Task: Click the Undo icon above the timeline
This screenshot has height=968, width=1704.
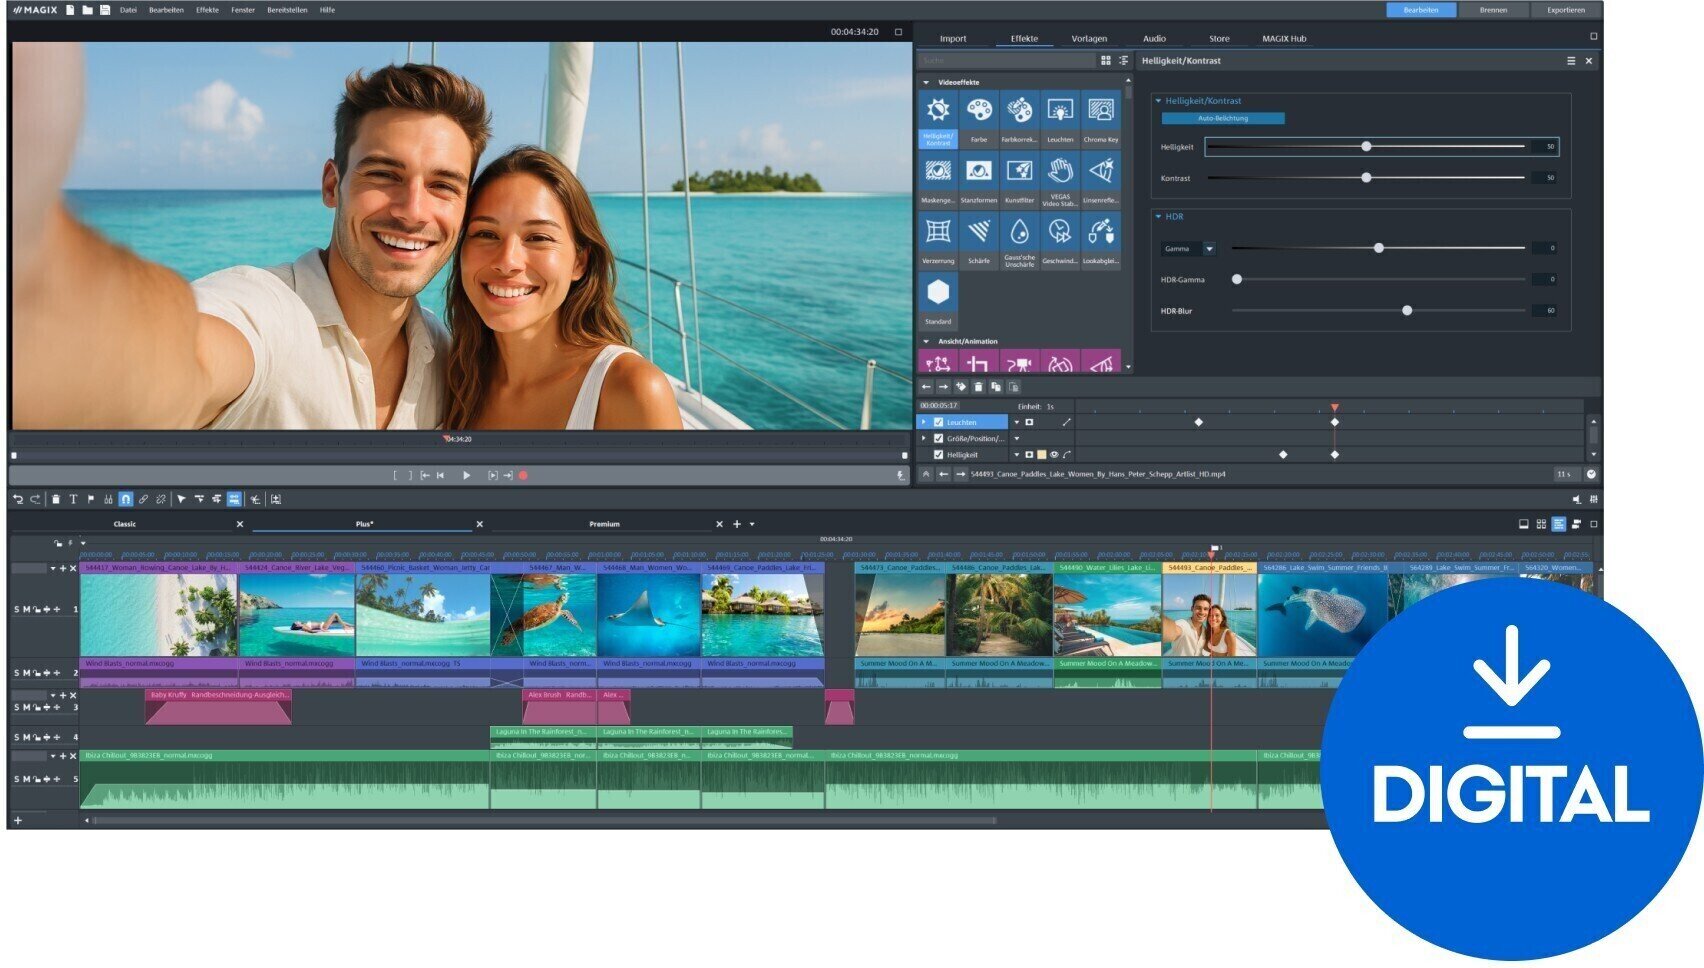Action: pos(18,500)
